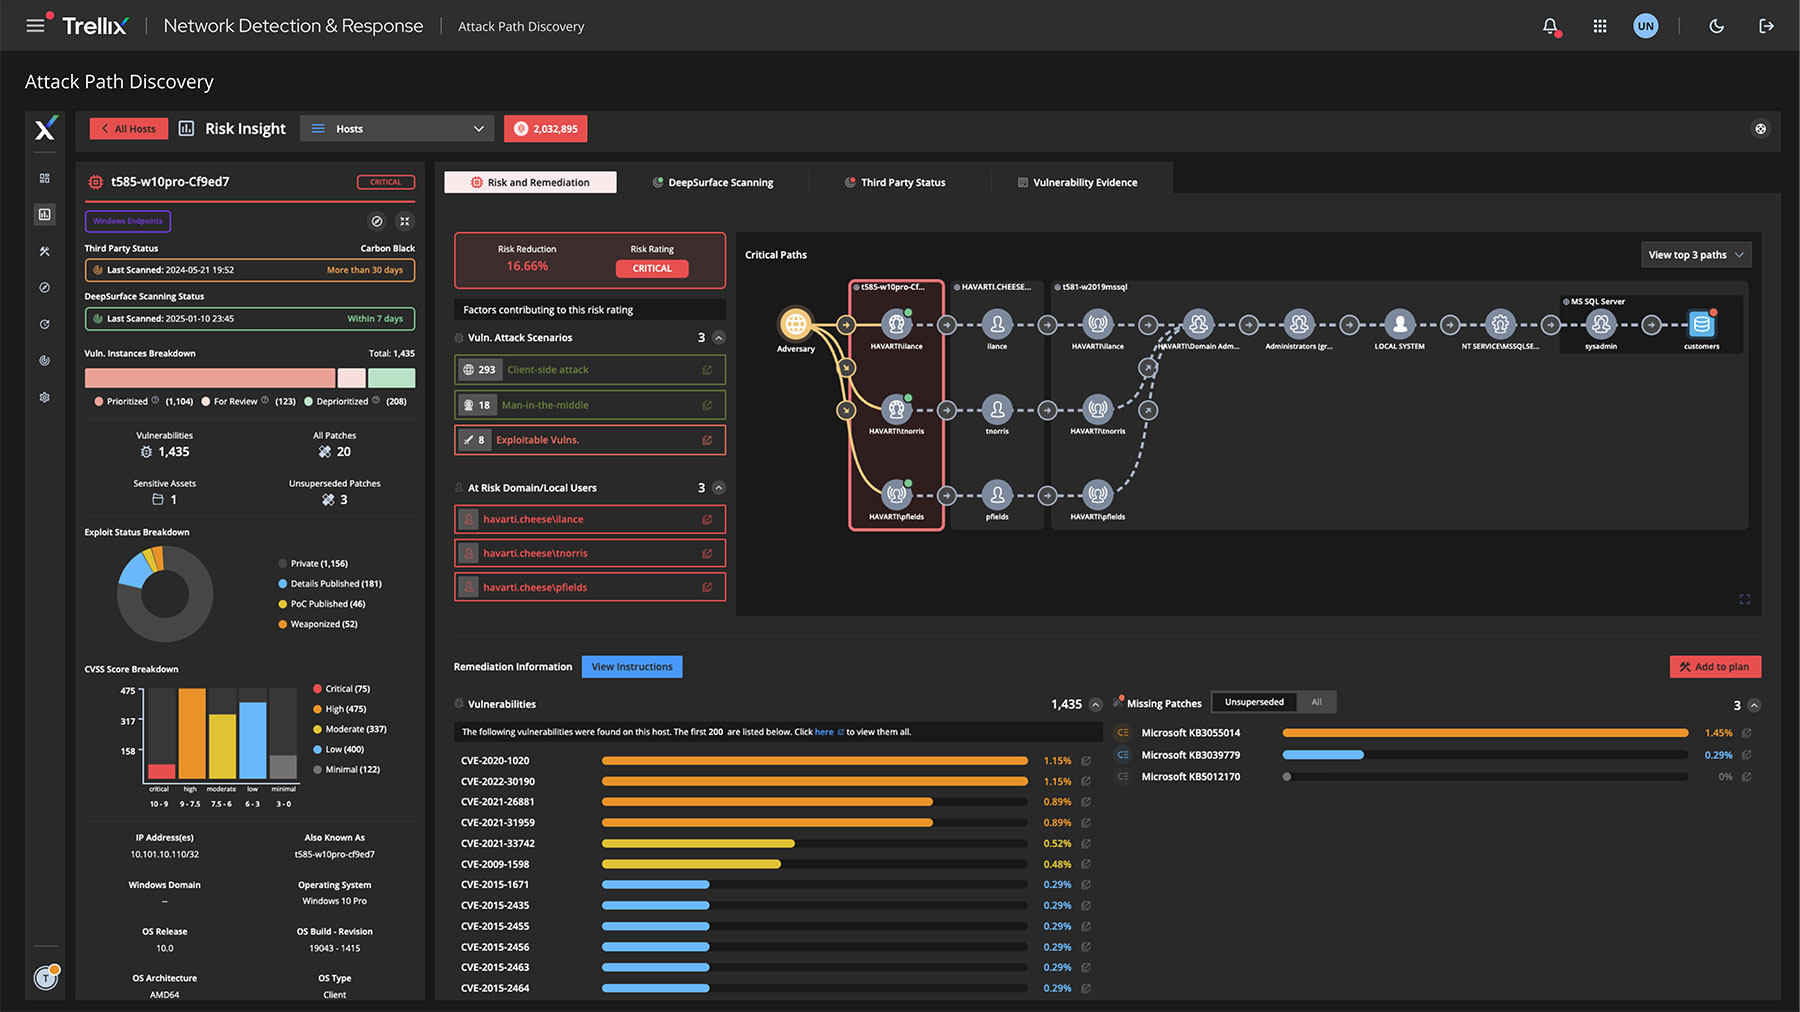Select the Unsuperseded patches filter

coord(1254,702)
